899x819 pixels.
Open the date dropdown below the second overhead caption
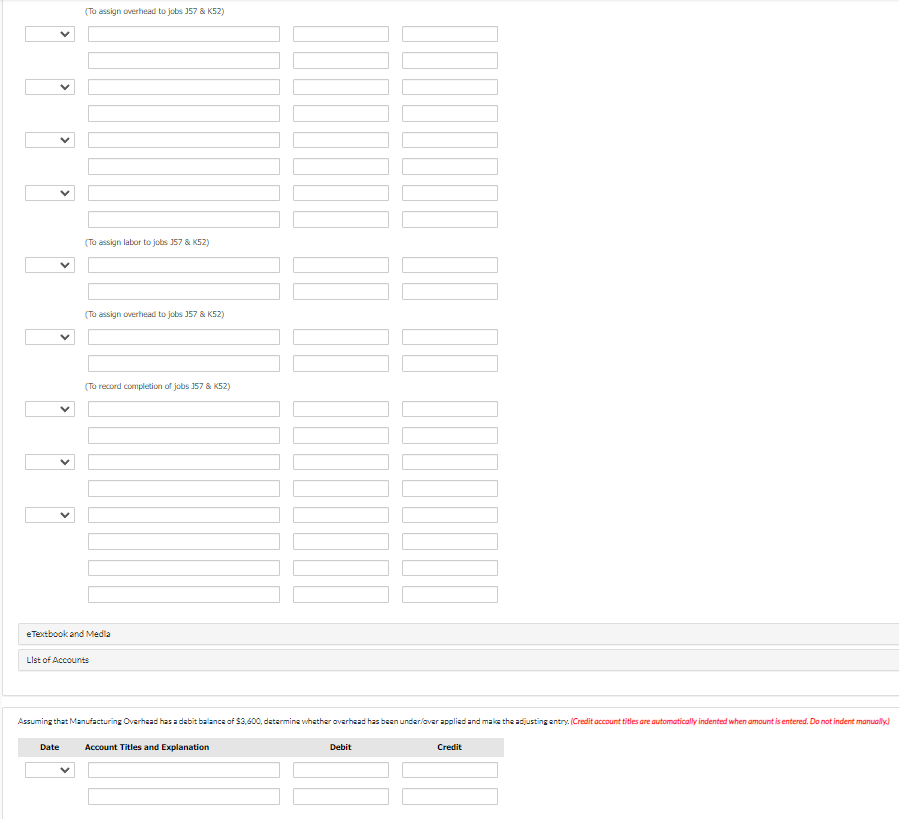[x=49, y=336]
